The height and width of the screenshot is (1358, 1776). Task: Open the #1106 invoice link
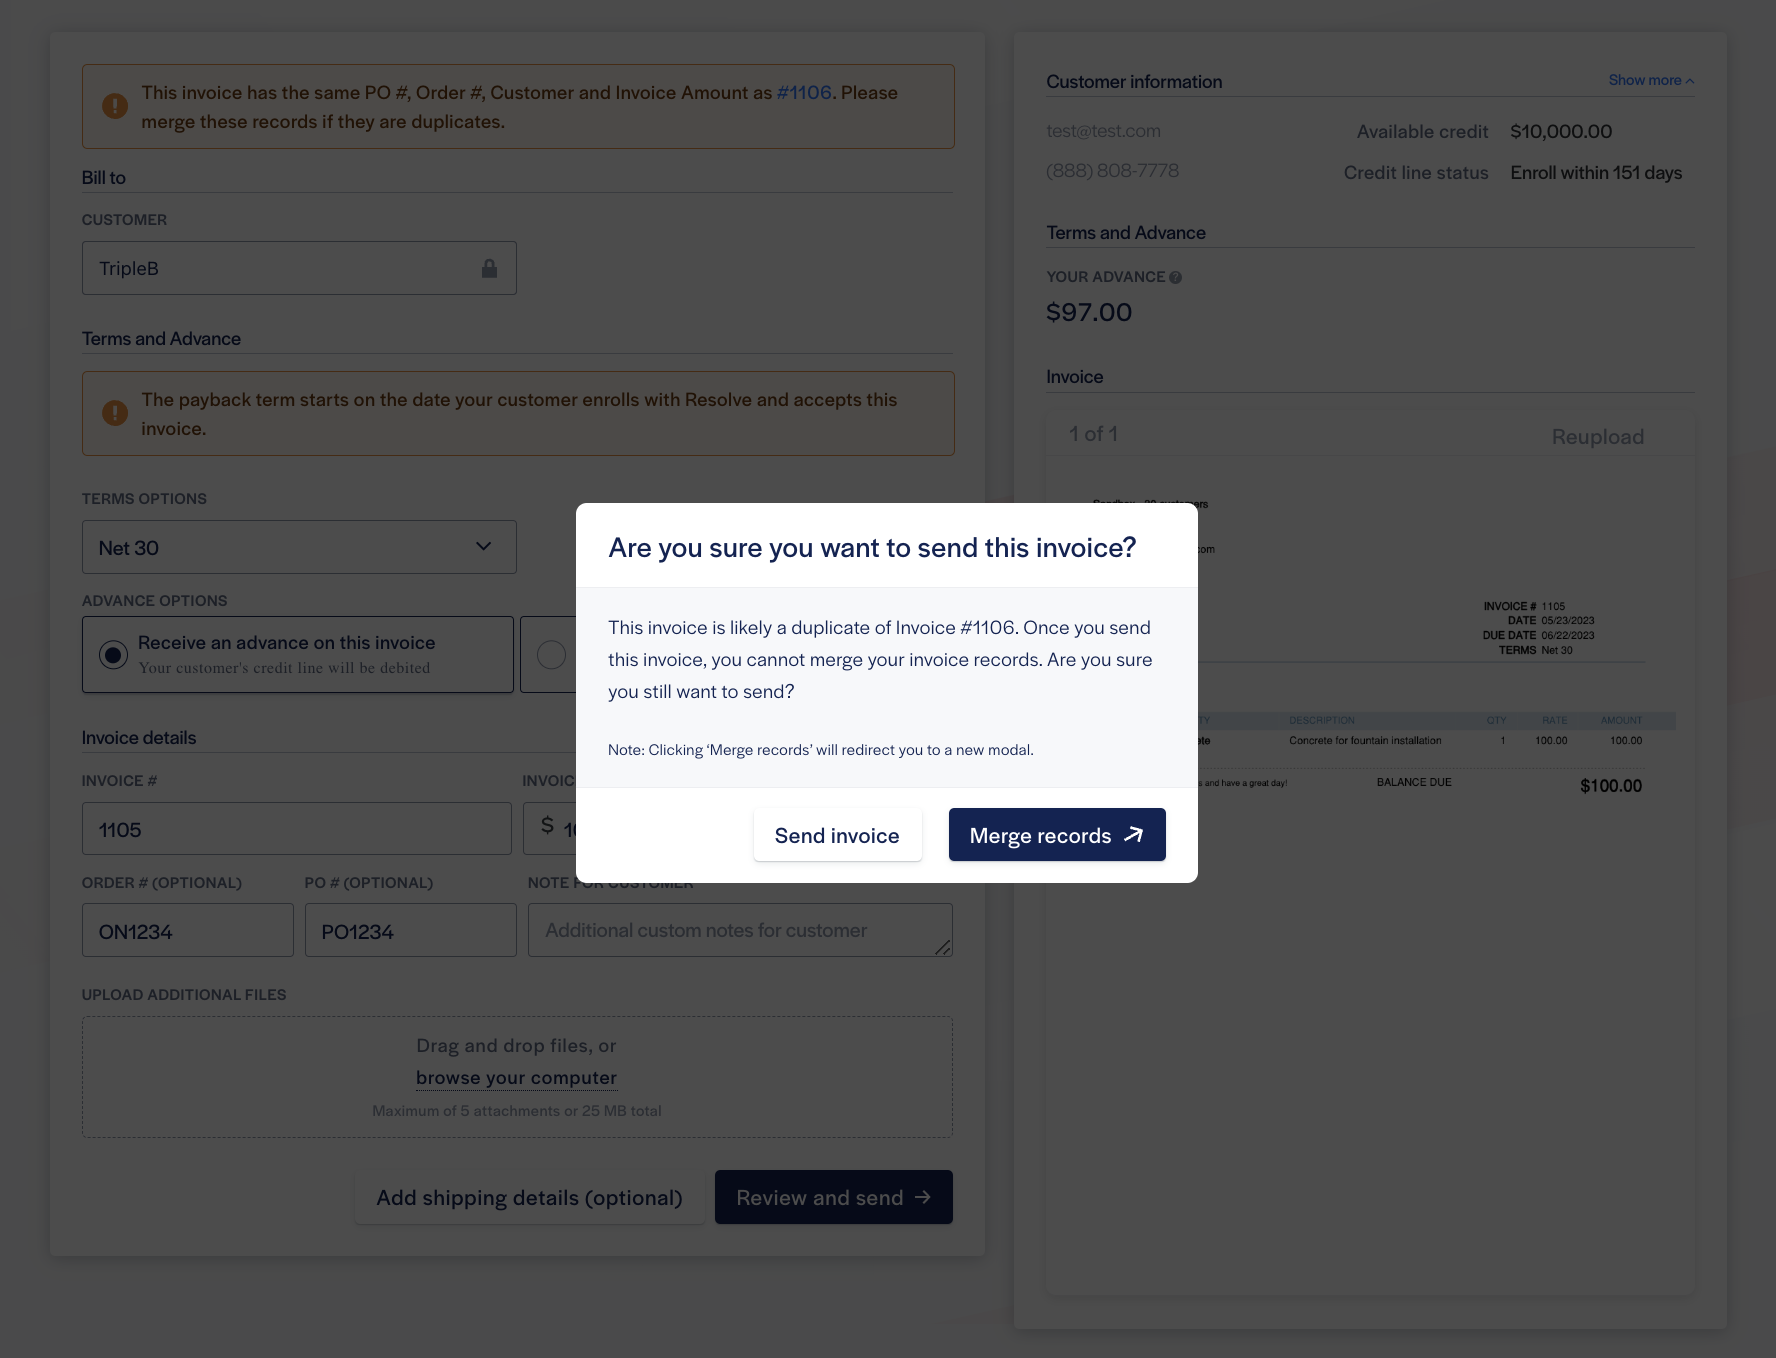tap(804, 92)
